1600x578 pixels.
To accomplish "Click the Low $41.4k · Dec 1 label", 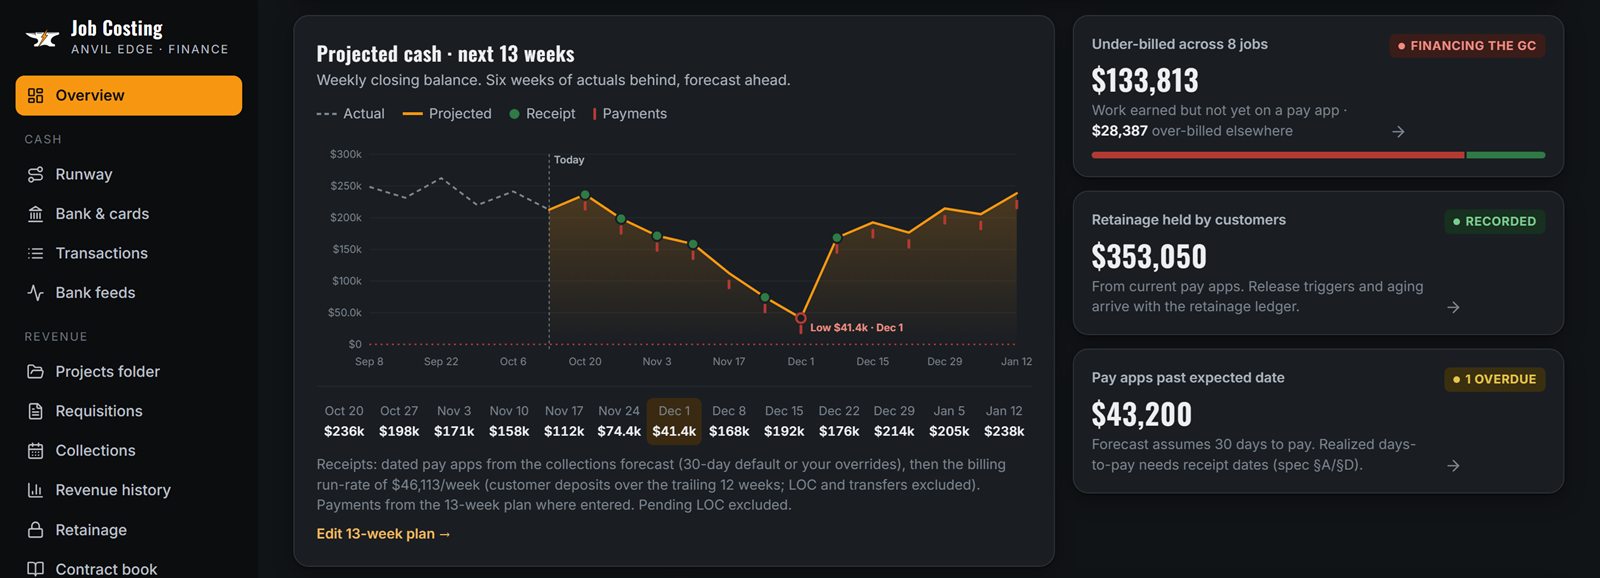I will (856, 328).
